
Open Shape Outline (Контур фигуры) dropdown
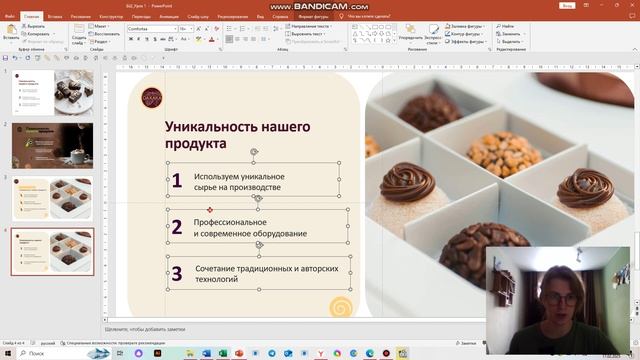pyautogui.click(x=465, y=34)
